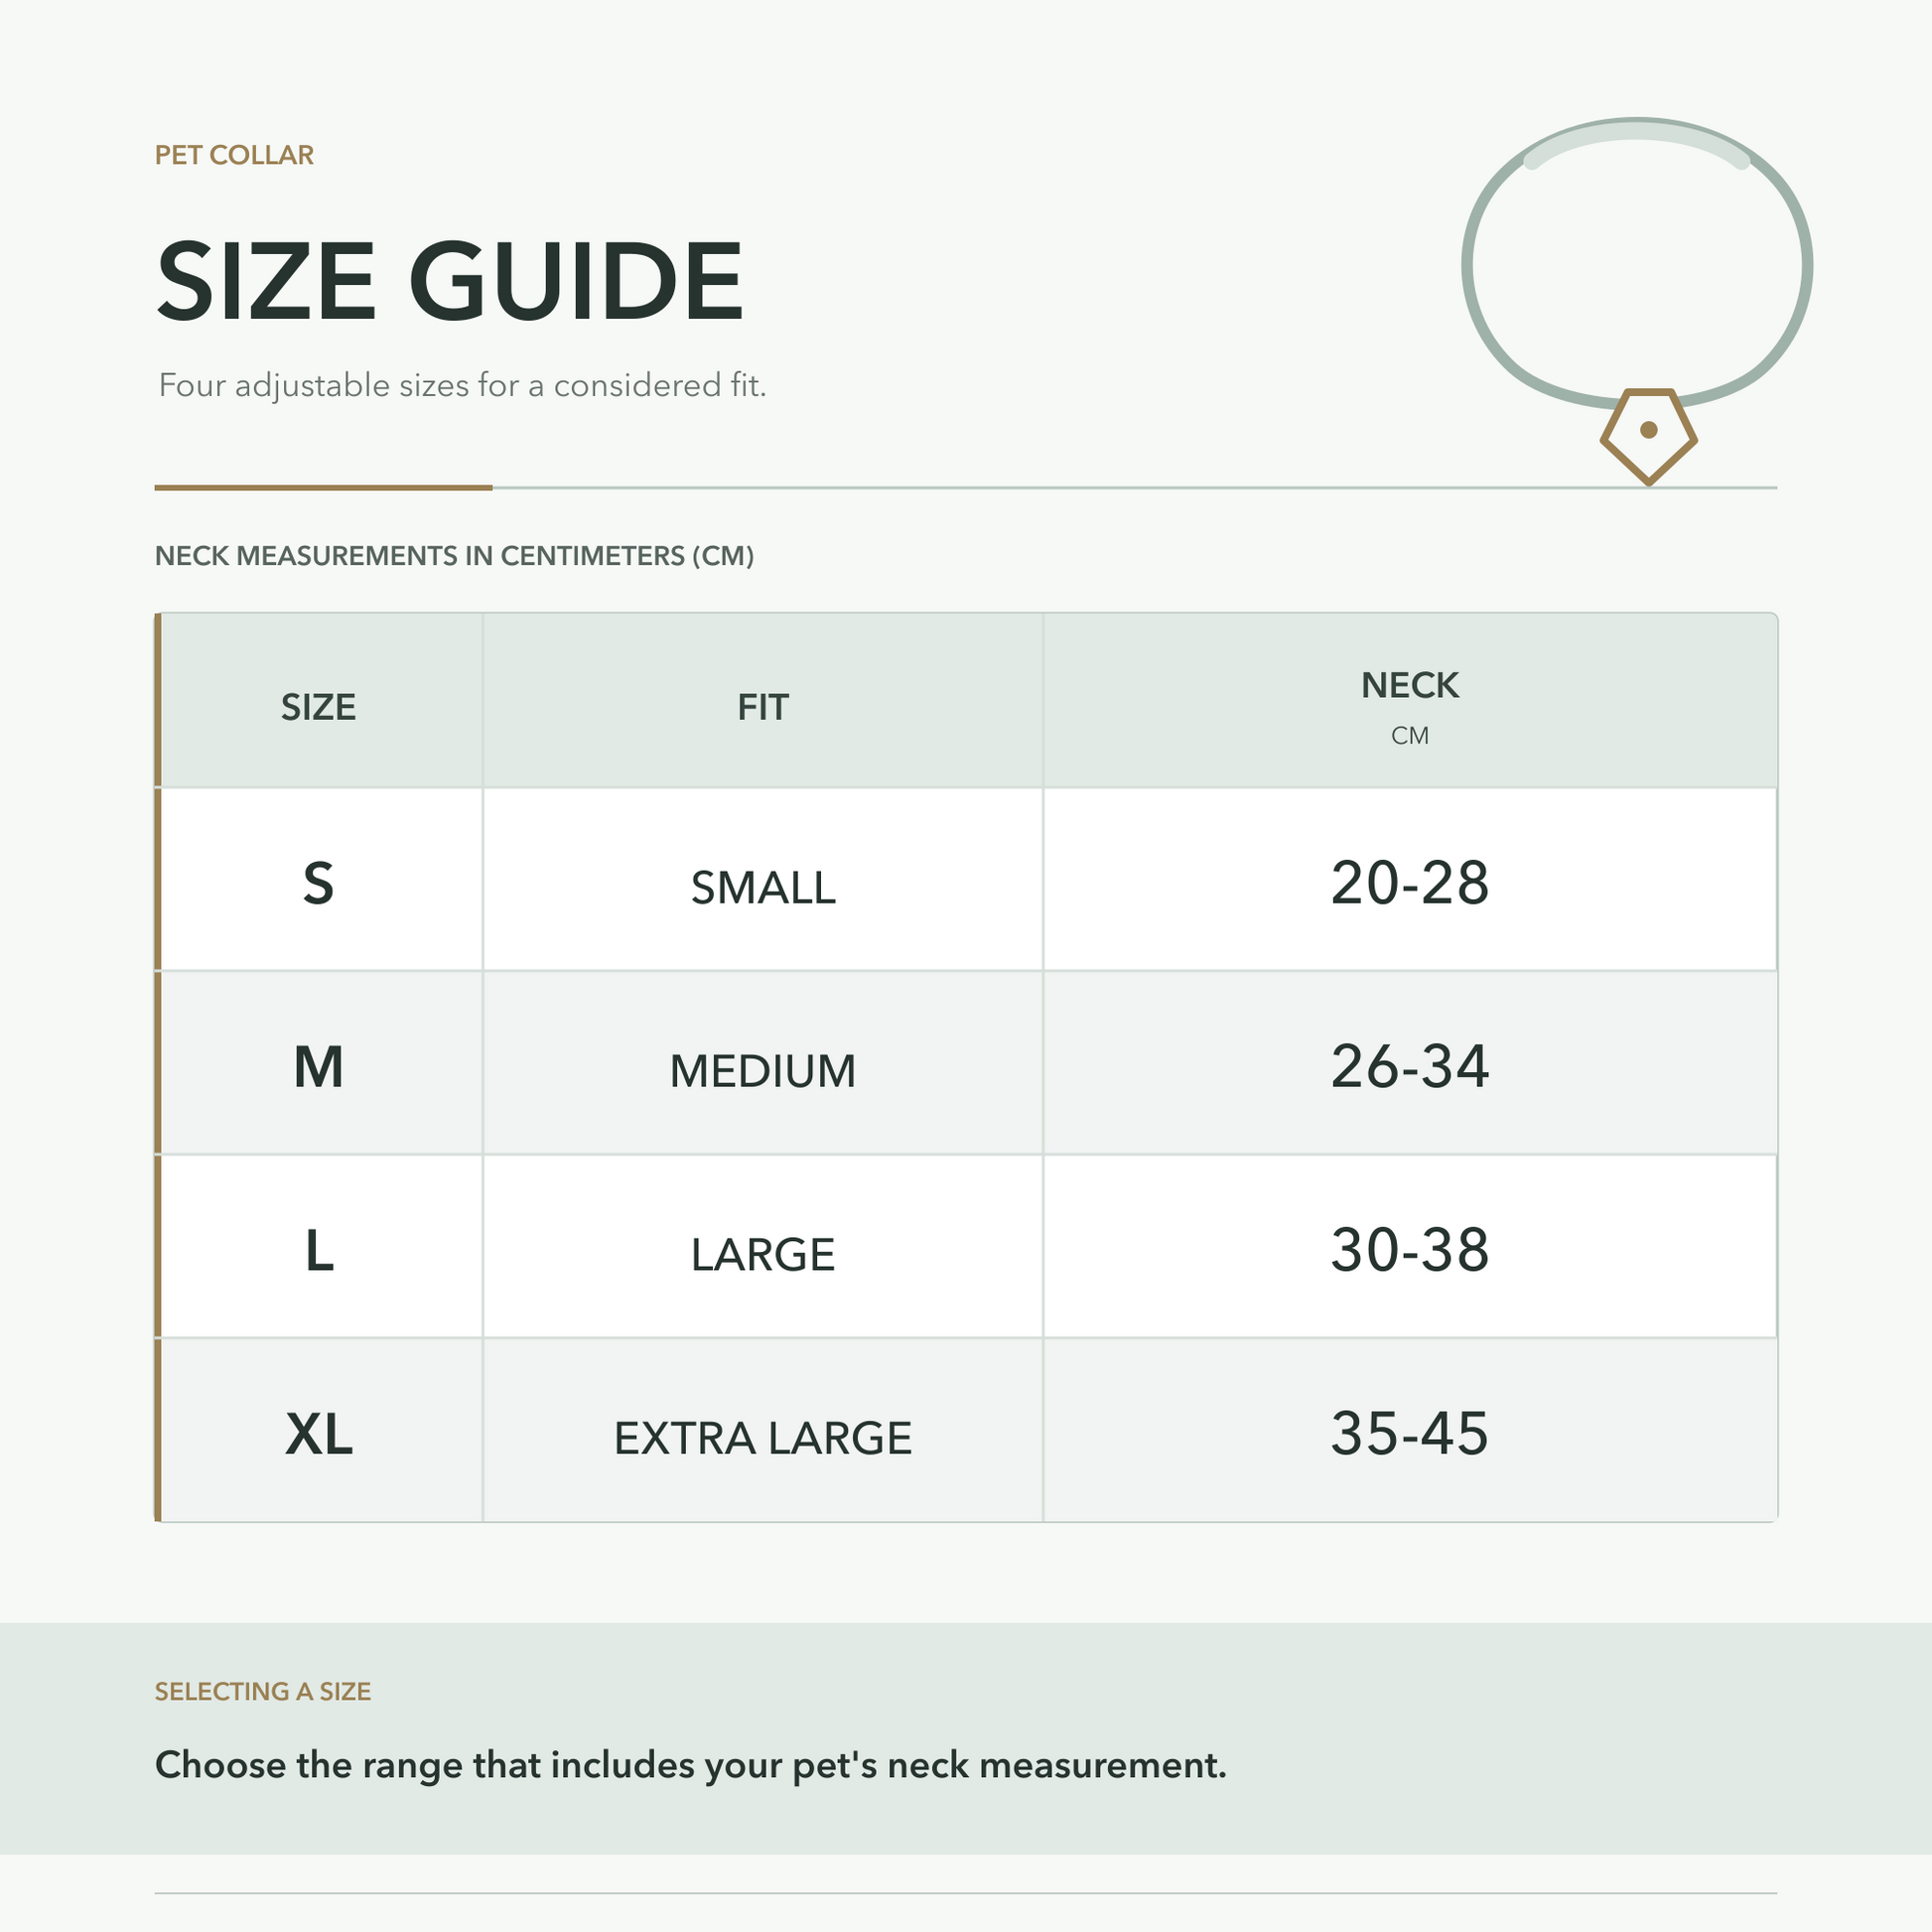Click the NECK CM column header
The width and height of the screenshot is (1932, 1932).
[1410, 706]
